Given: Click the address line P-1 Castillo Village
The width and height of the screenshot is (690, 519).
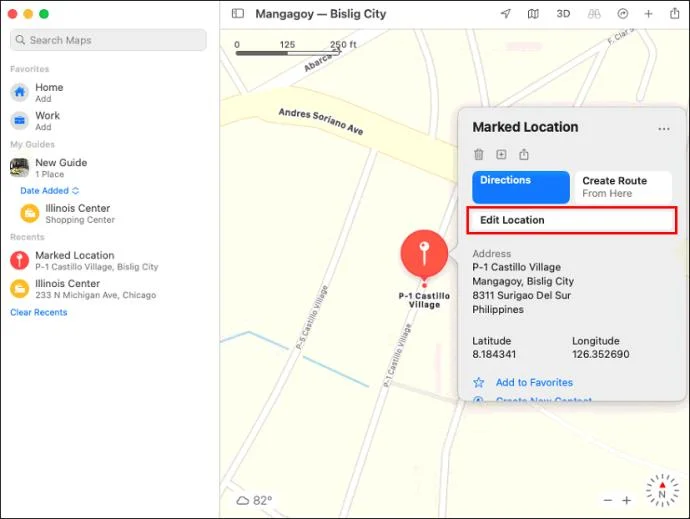Looking at the screenshot, I should click(x=517, y=267).
